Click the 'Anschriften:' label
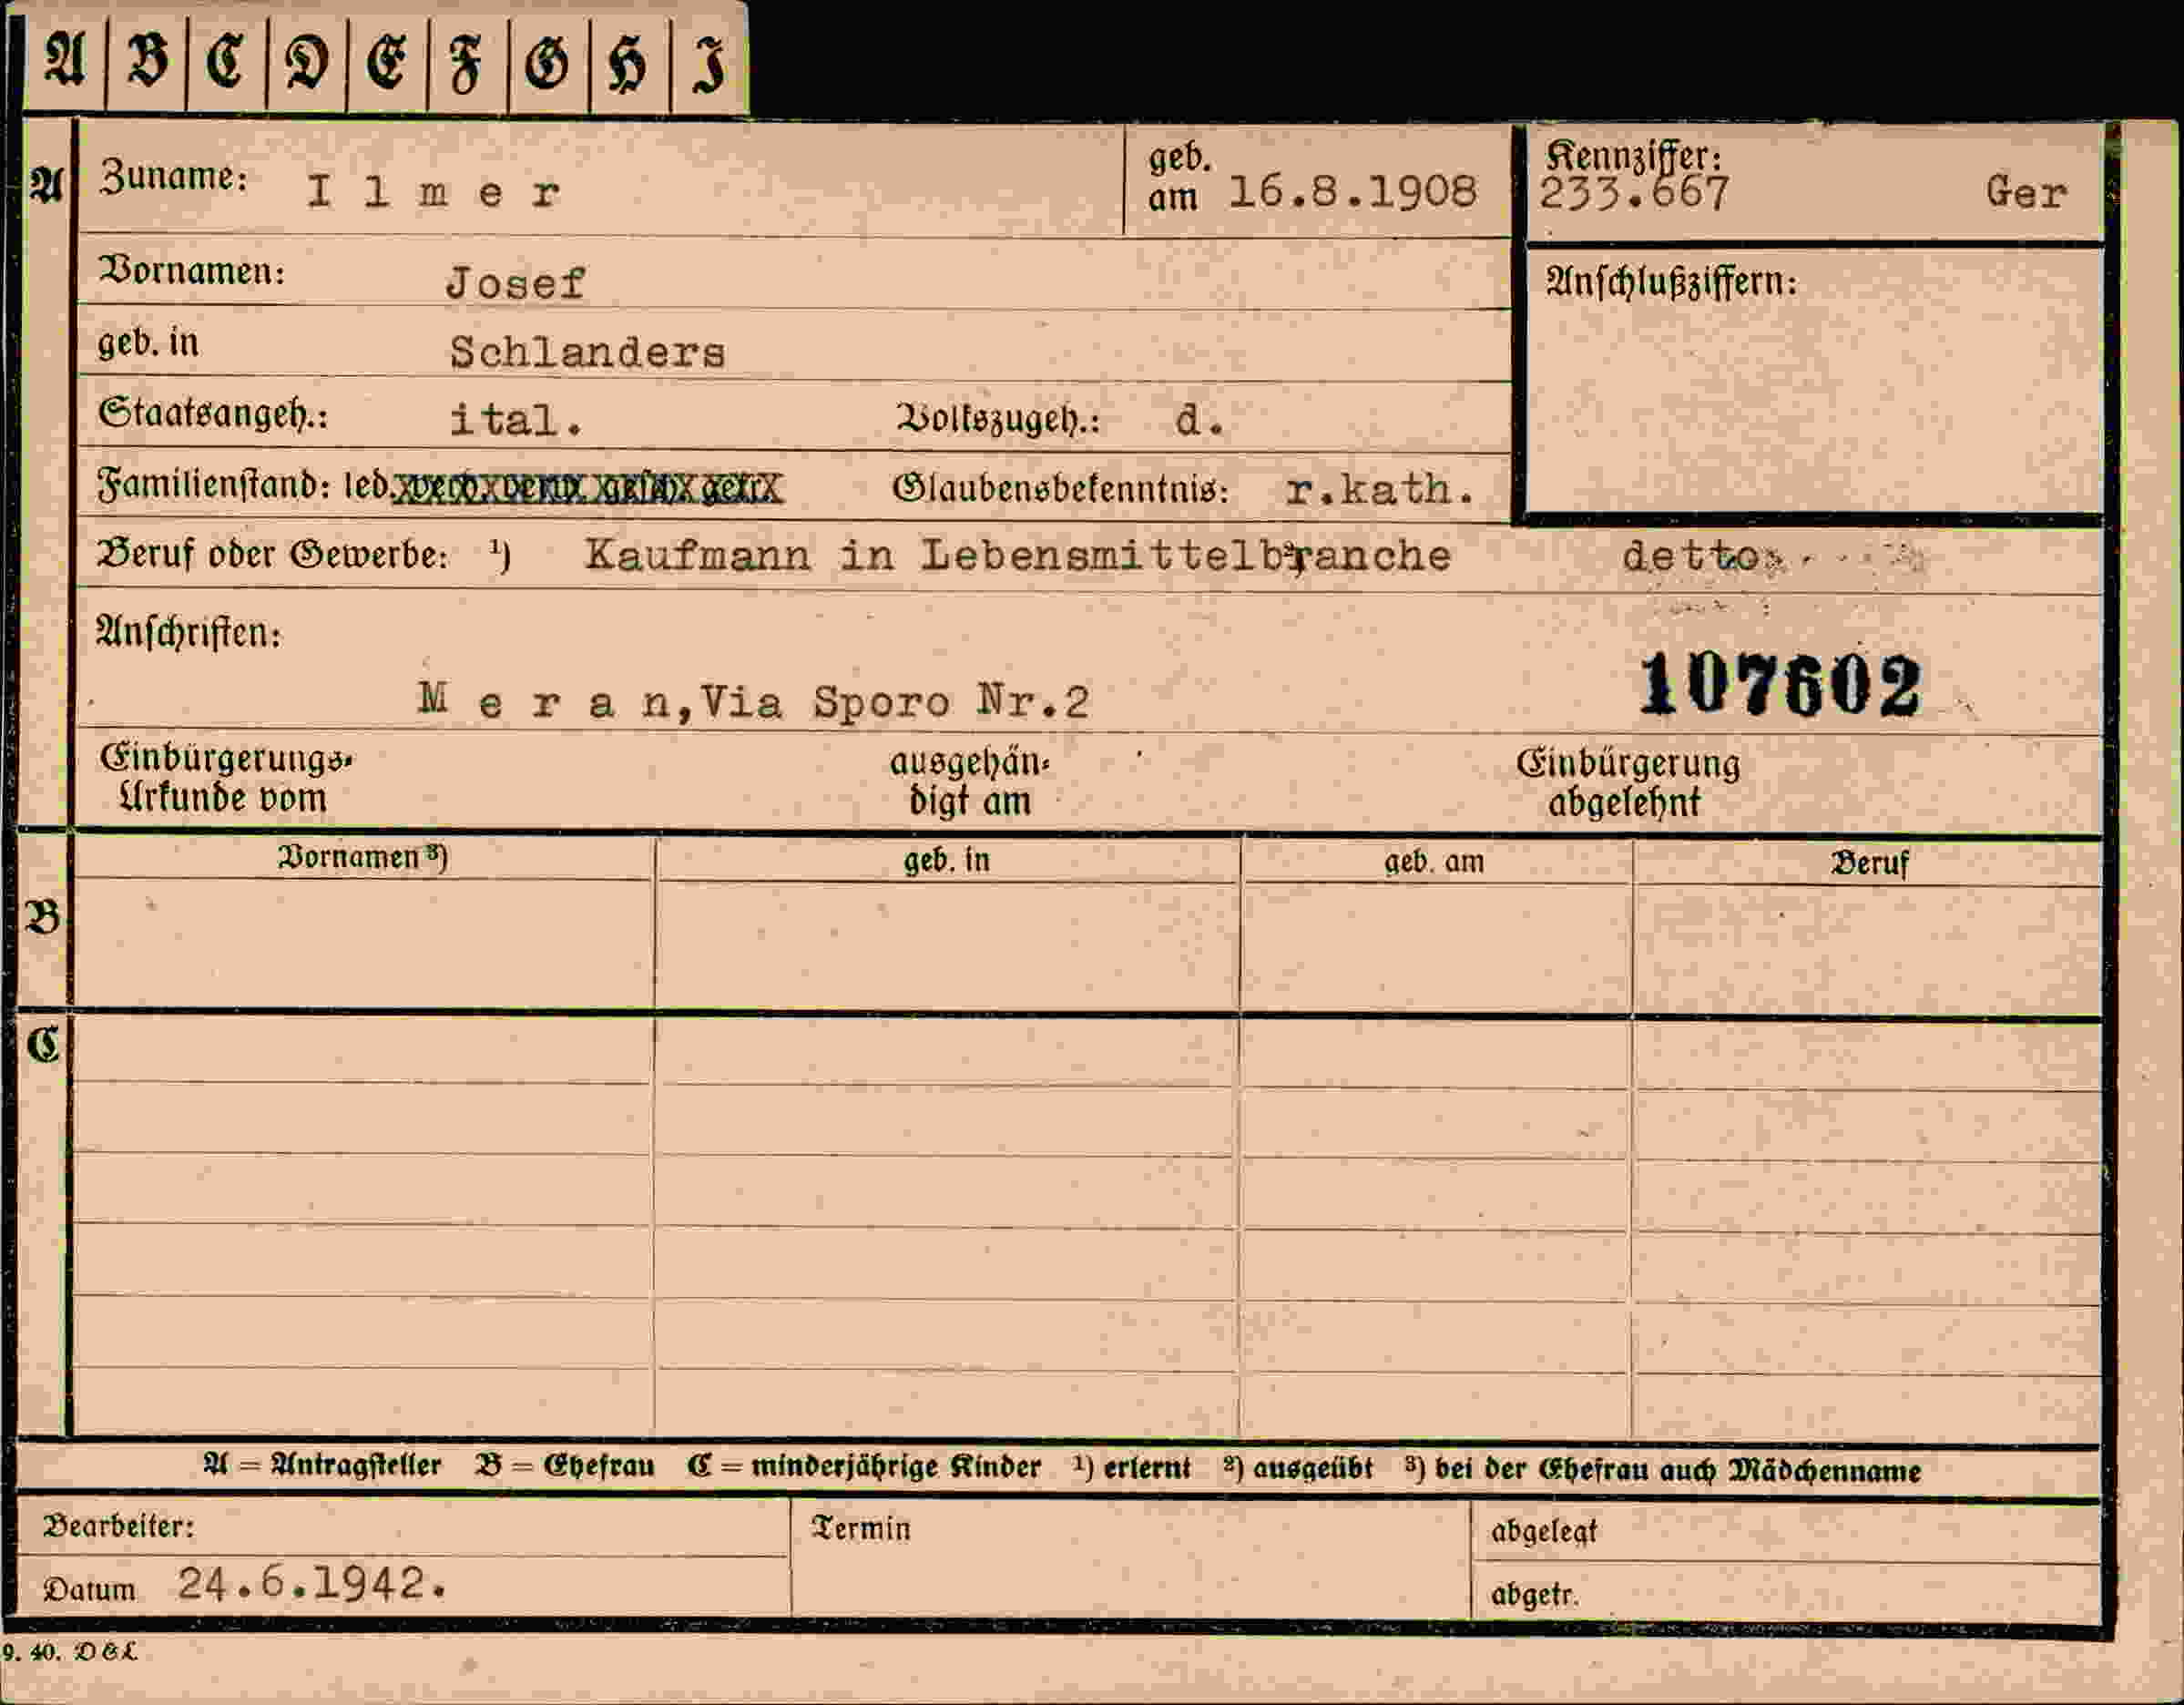Screen dimensions: 2184x1705 (x=189, y=633)
